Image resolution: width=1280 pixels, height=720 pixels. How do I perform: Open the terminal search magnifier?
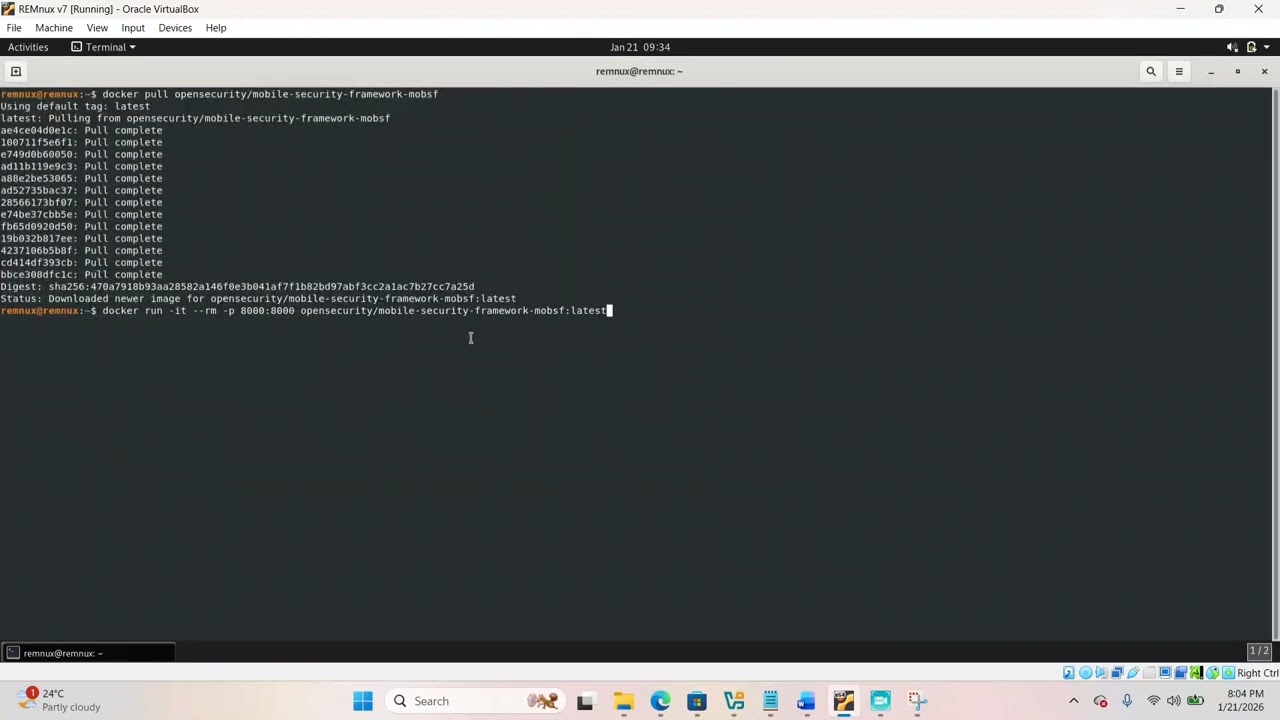point(1151,71)
